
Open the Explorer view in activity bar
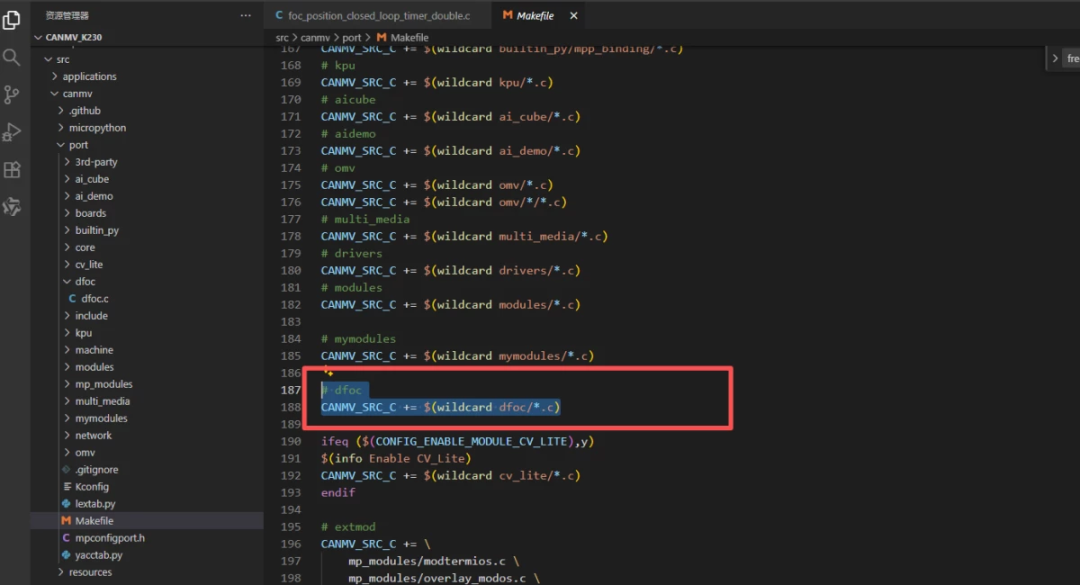click(12, 20)
